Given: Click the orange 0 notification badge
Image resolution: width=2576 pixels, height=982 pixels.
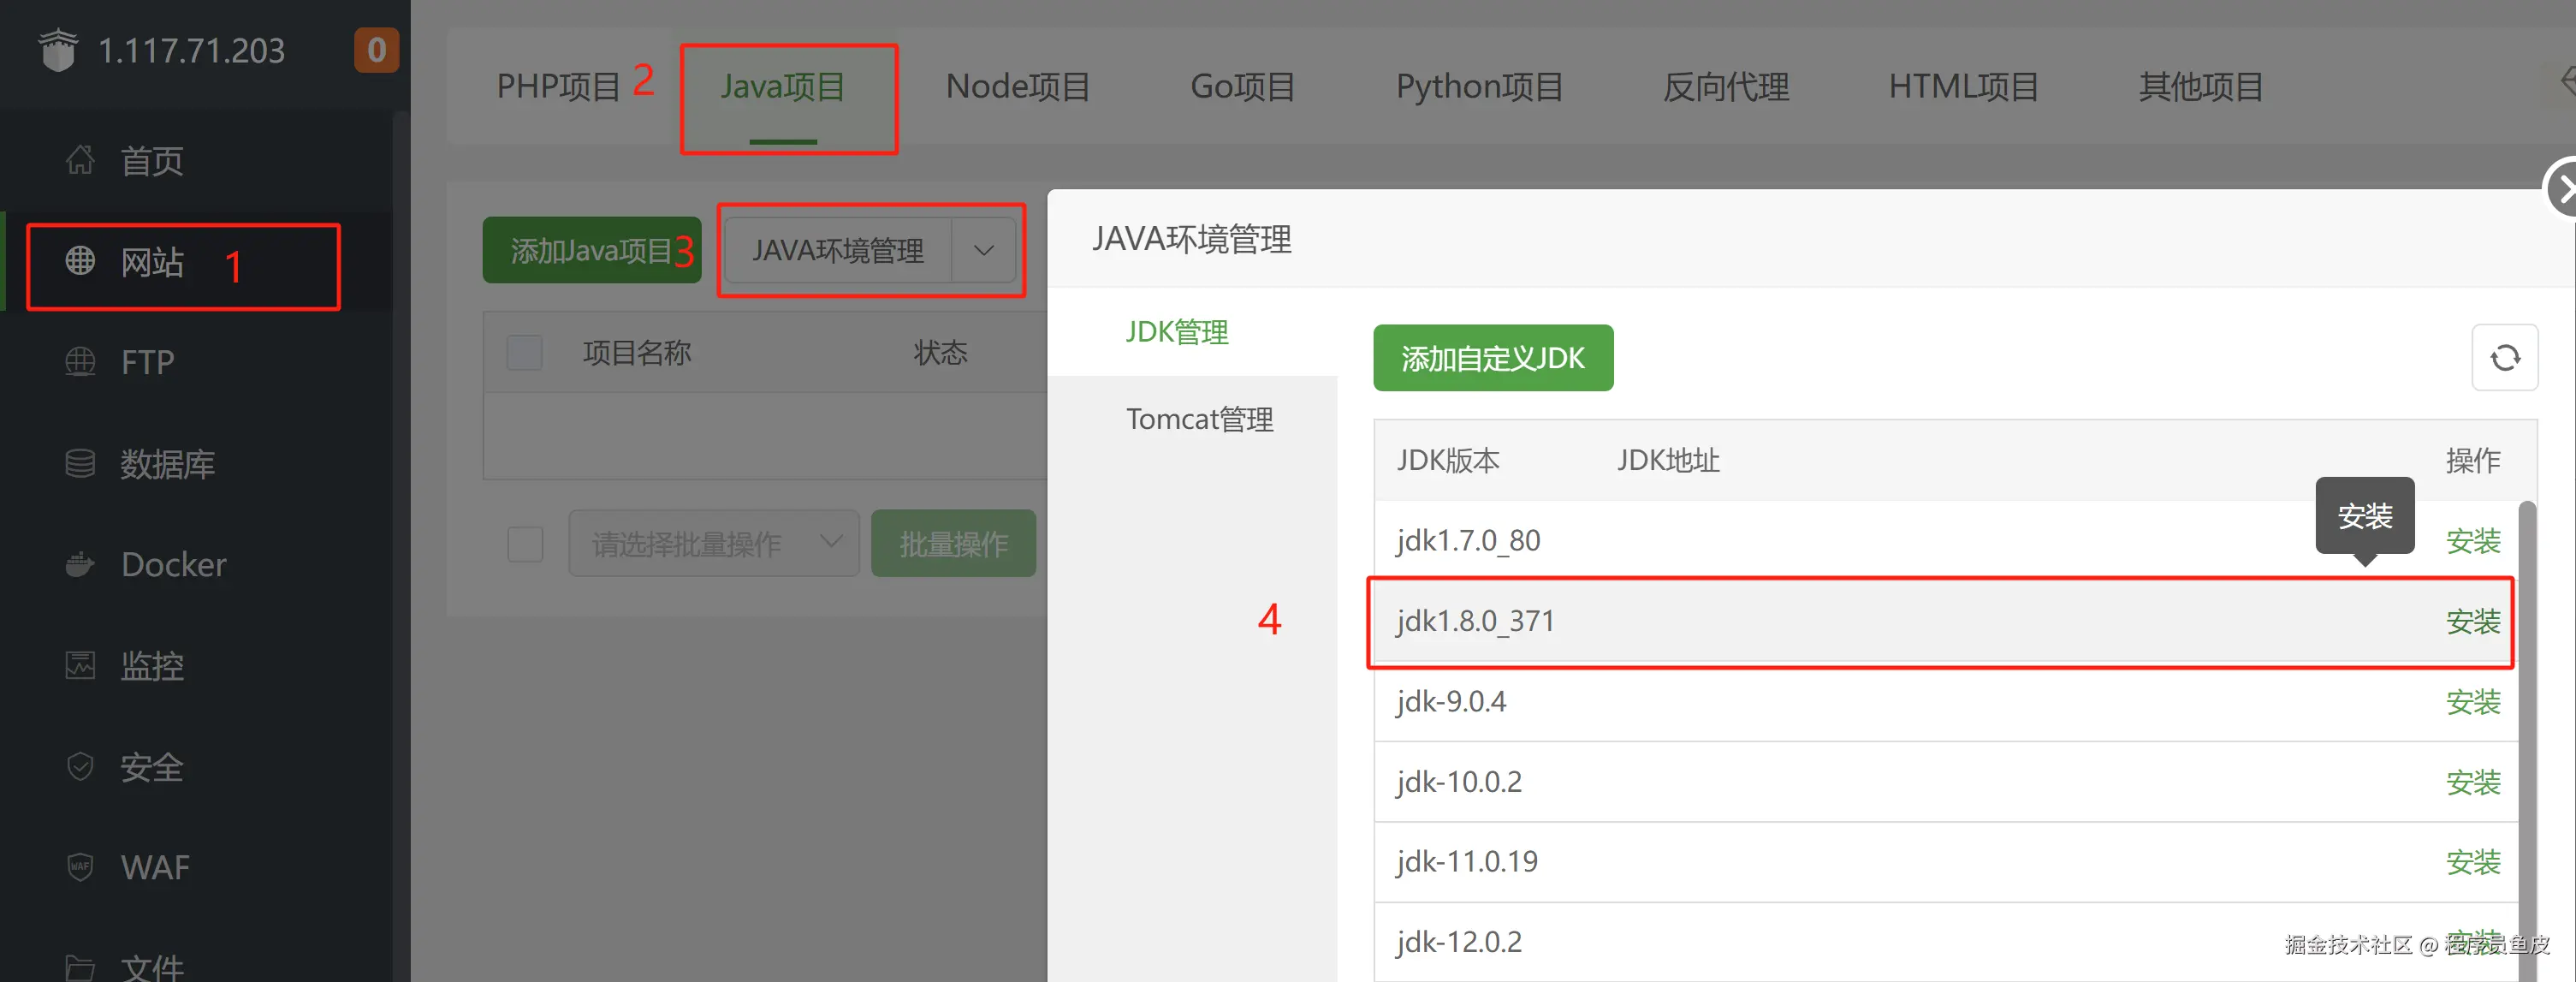Looking at the screenshot, I should (376, 50).
